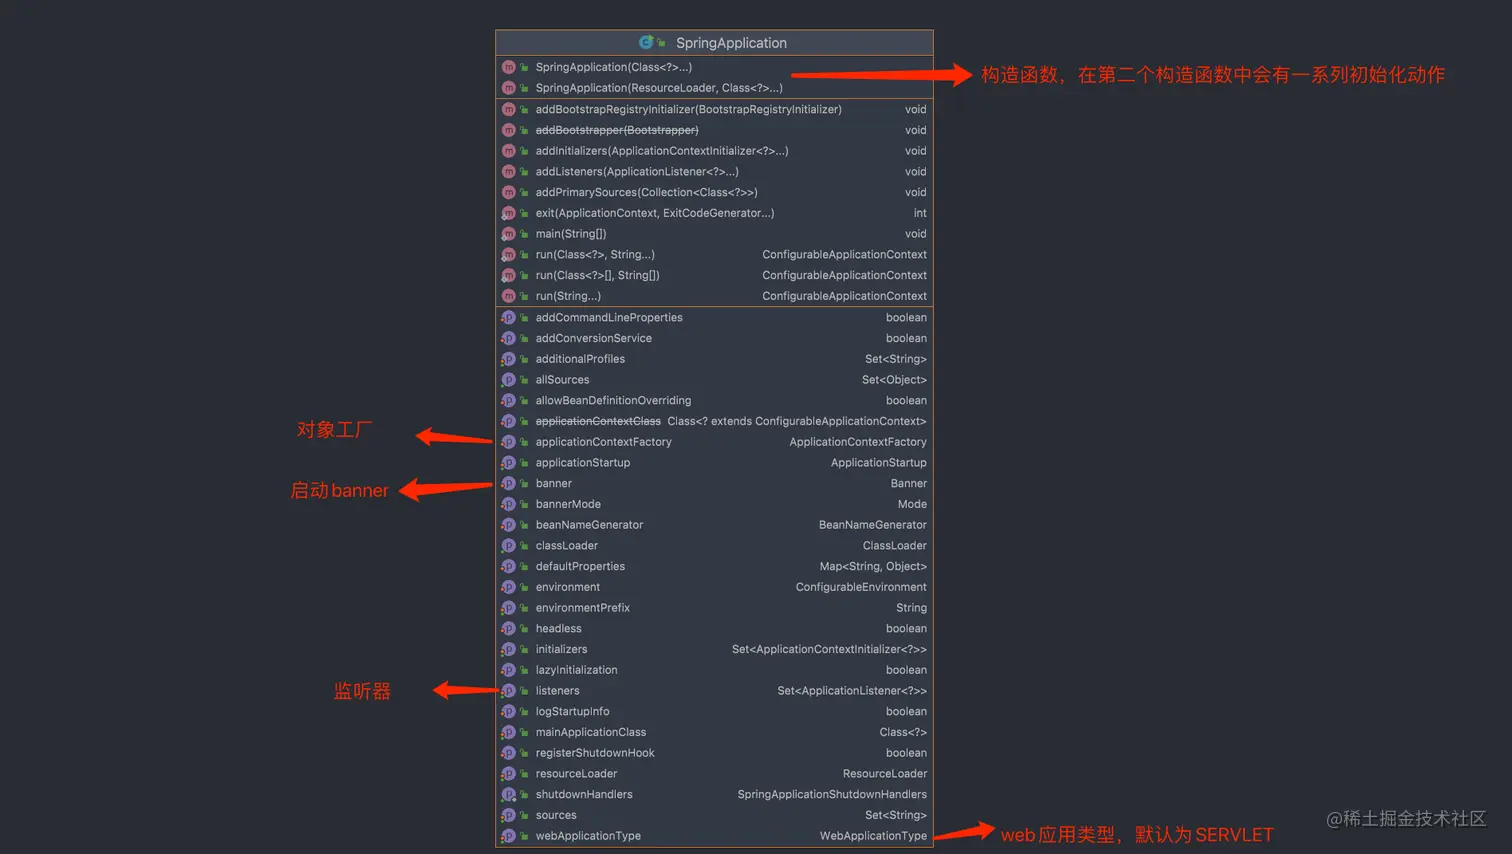Click the Set<ApplicationListener<?>> type label

tap(852, 691)
